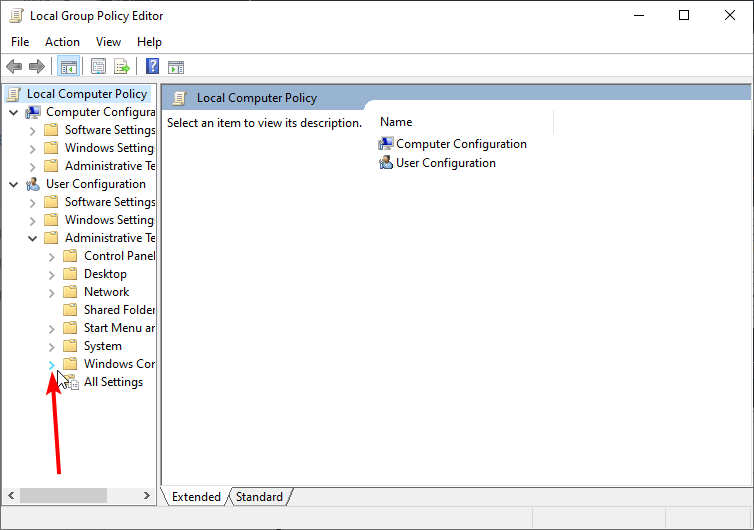Image resolution: width=754 pixels, height=530 pixels.
Task: Click the User Configuration icon in tree
Action: click(x=33, y=184)
